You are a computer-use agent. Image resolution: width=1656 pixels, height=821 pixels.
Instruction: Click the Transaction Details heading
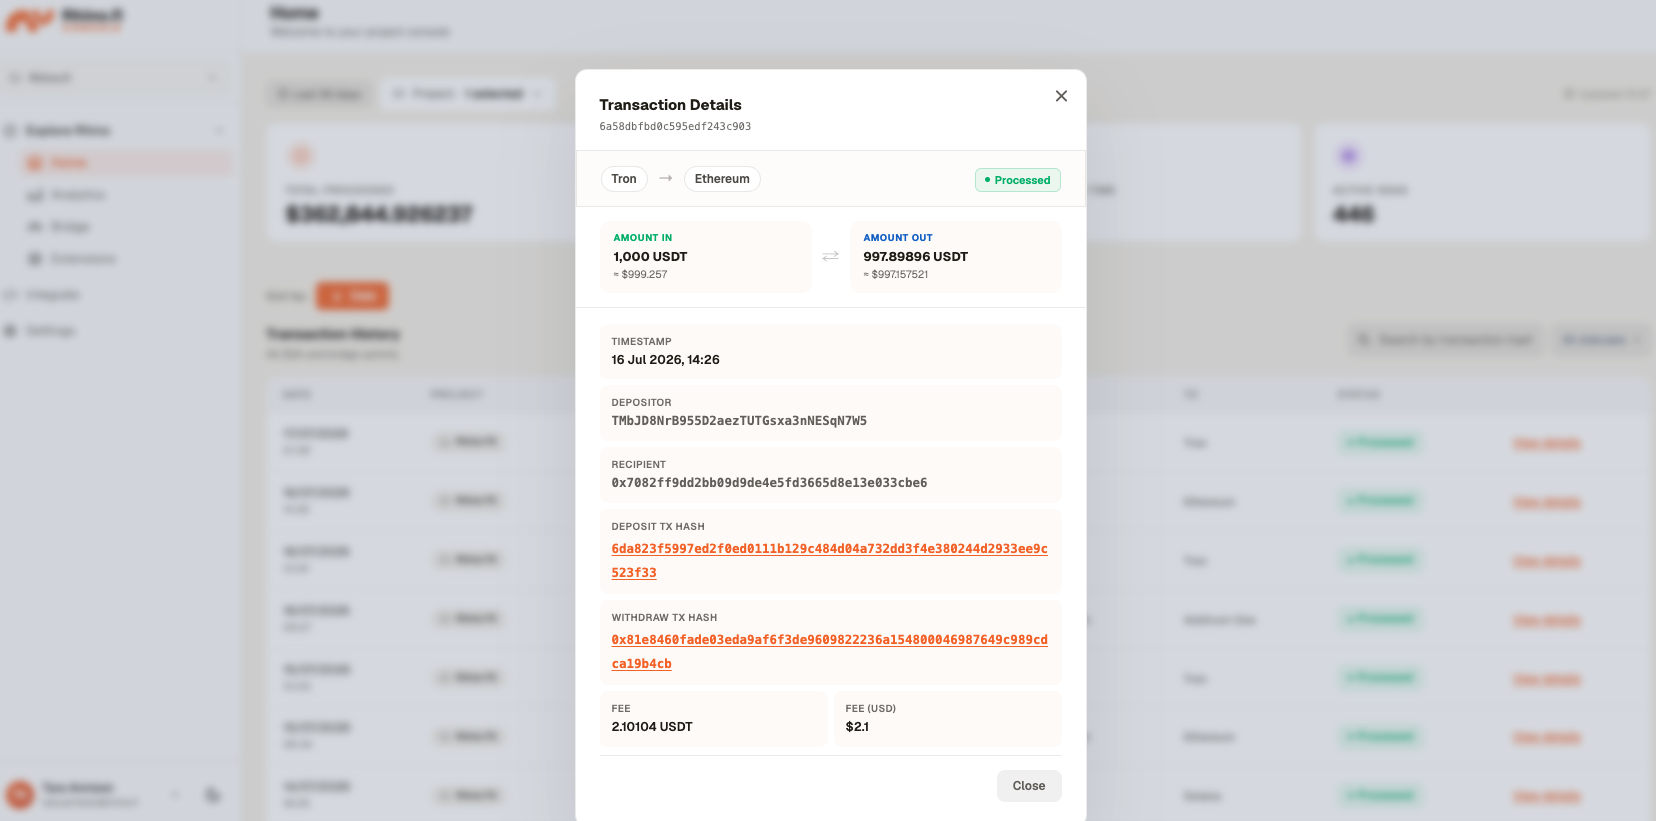tap(670, 105)
